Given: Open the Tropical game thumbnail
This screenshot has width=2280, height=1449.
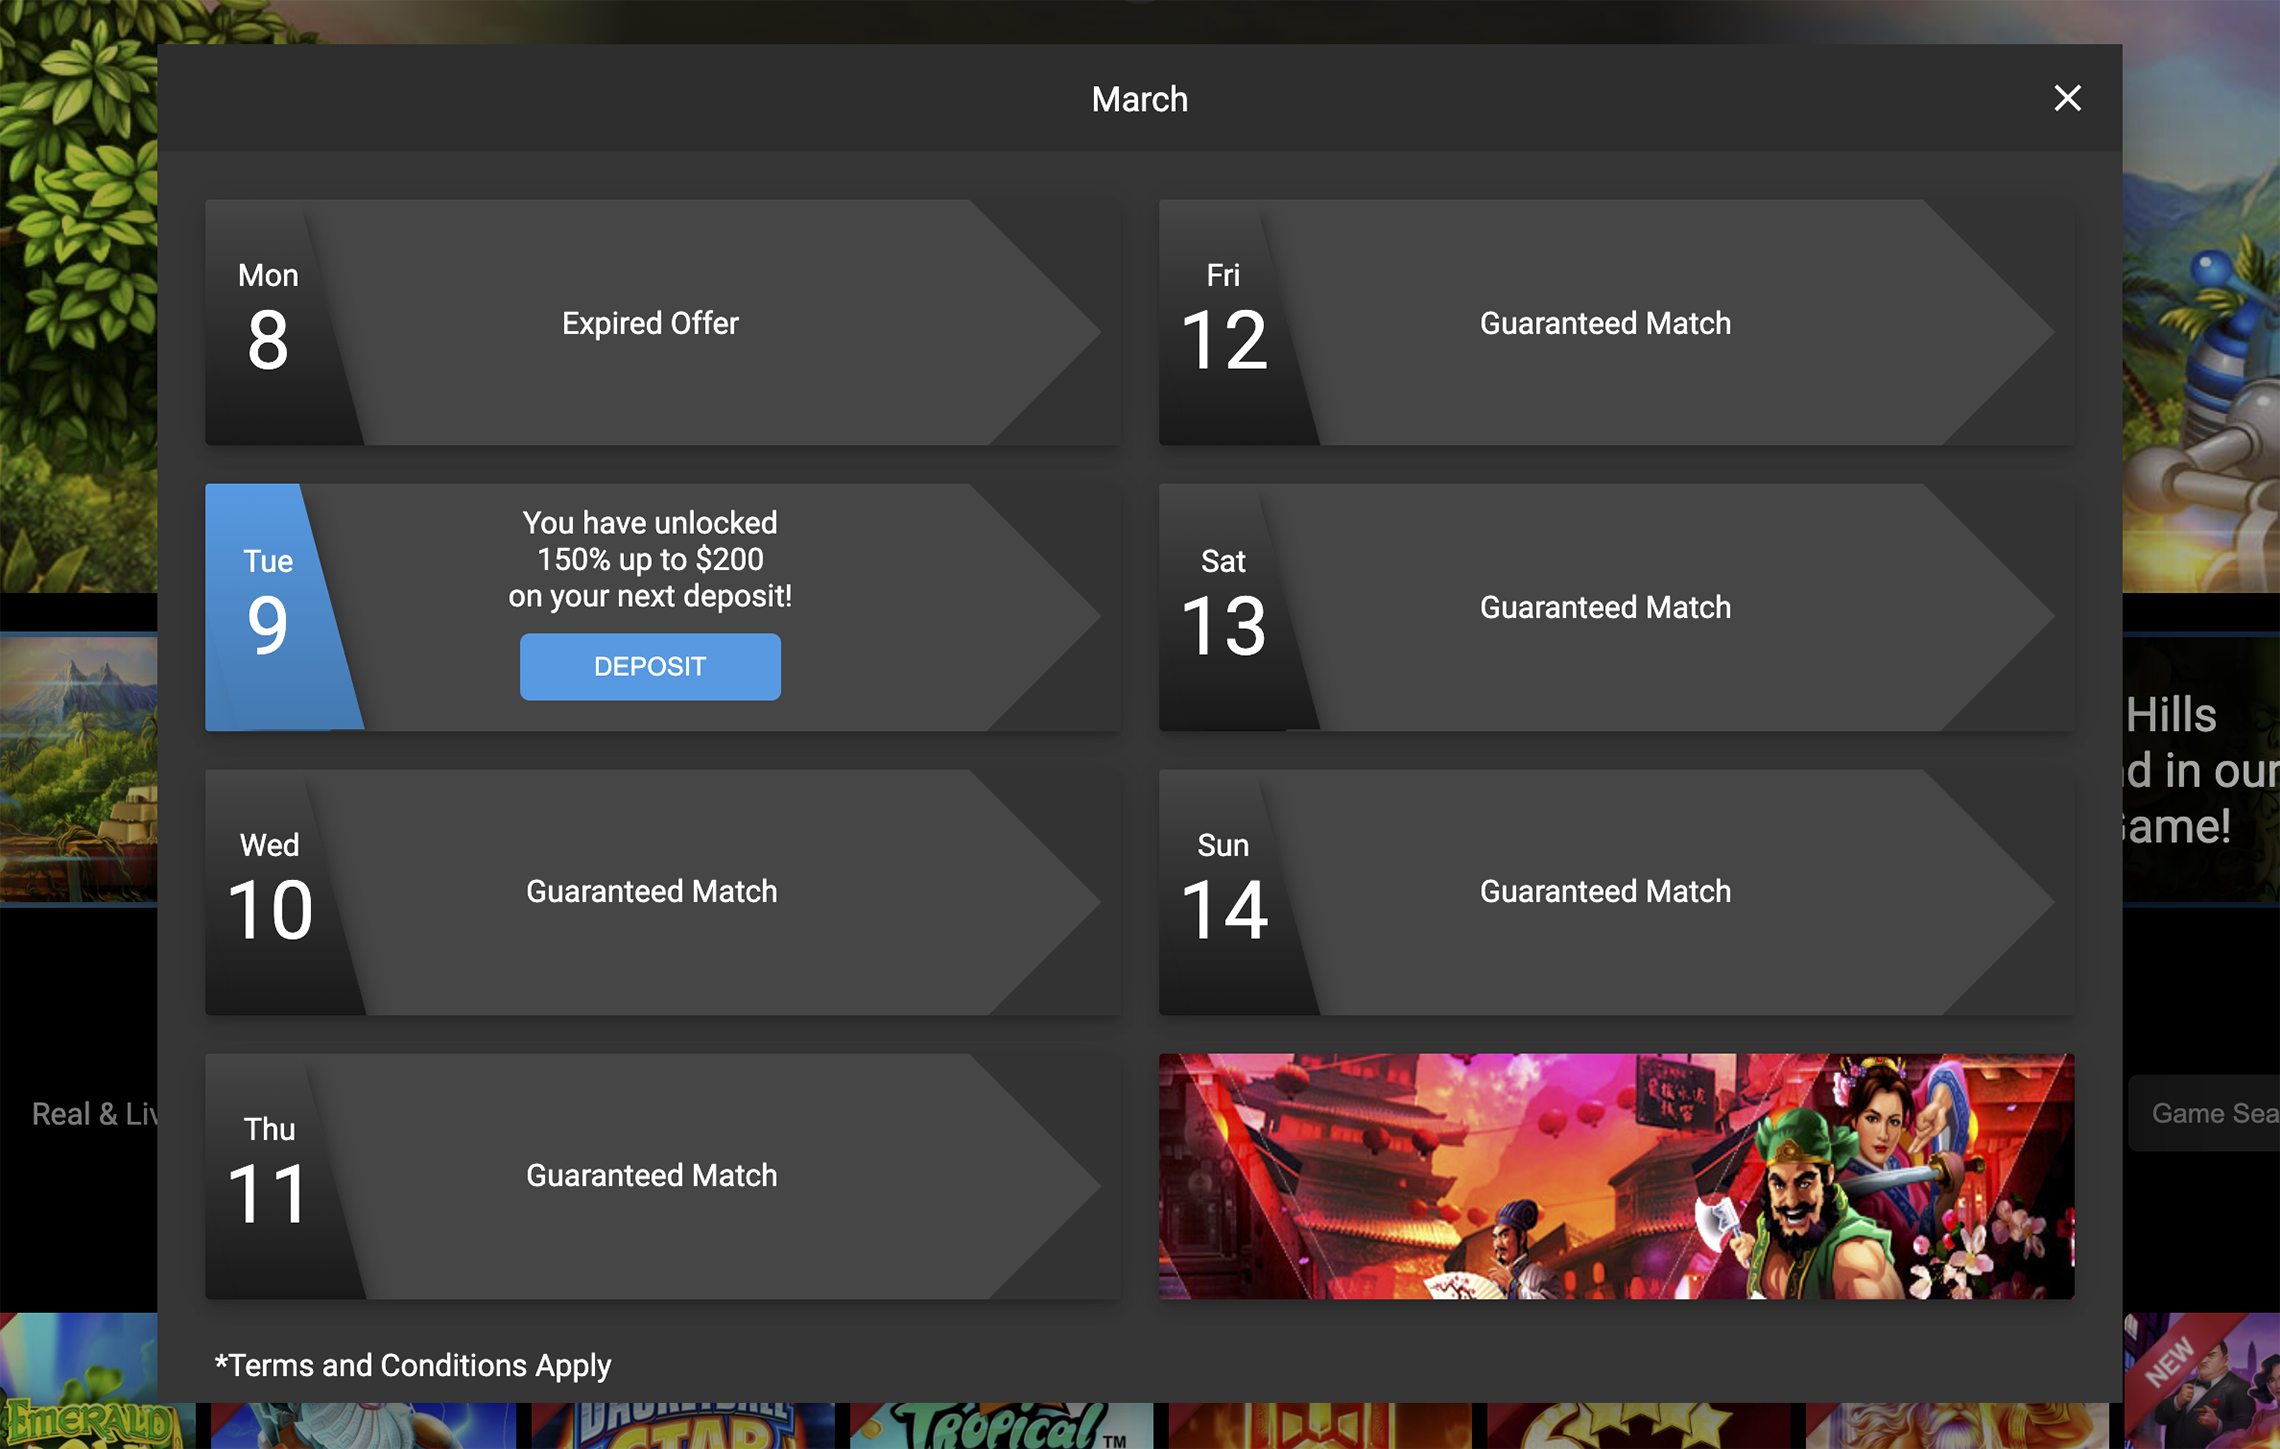Looking at the screenshot, I should tap(1001, 1426).
